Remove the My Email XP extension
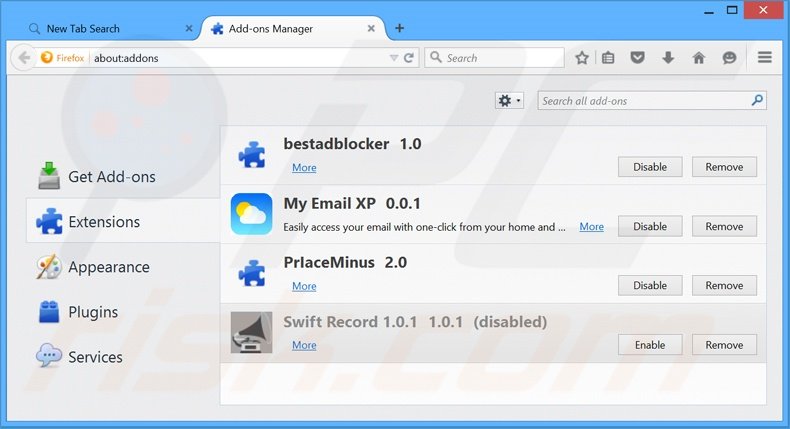 click(x=724, y=227)
